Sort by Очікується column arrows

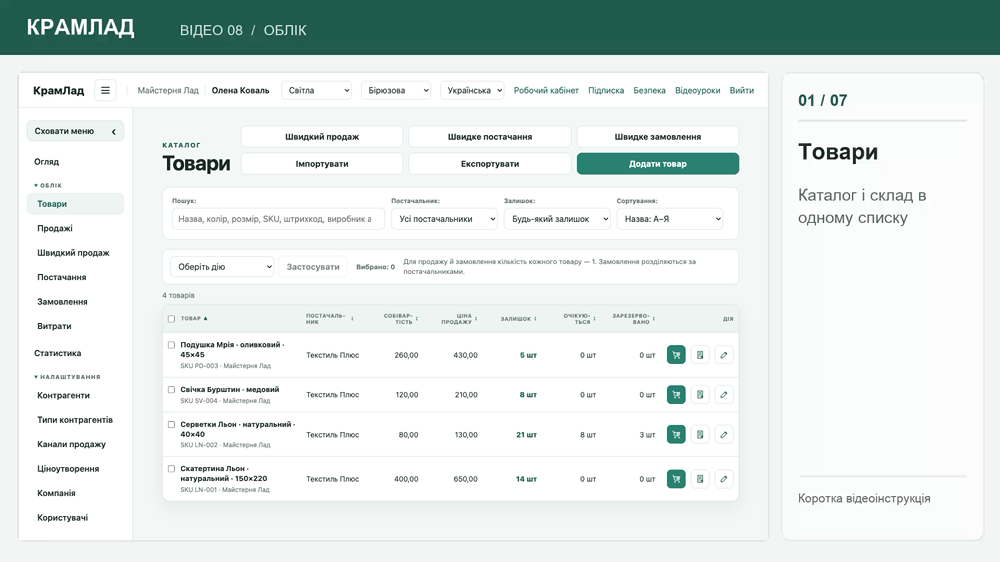tap(594, 318)
